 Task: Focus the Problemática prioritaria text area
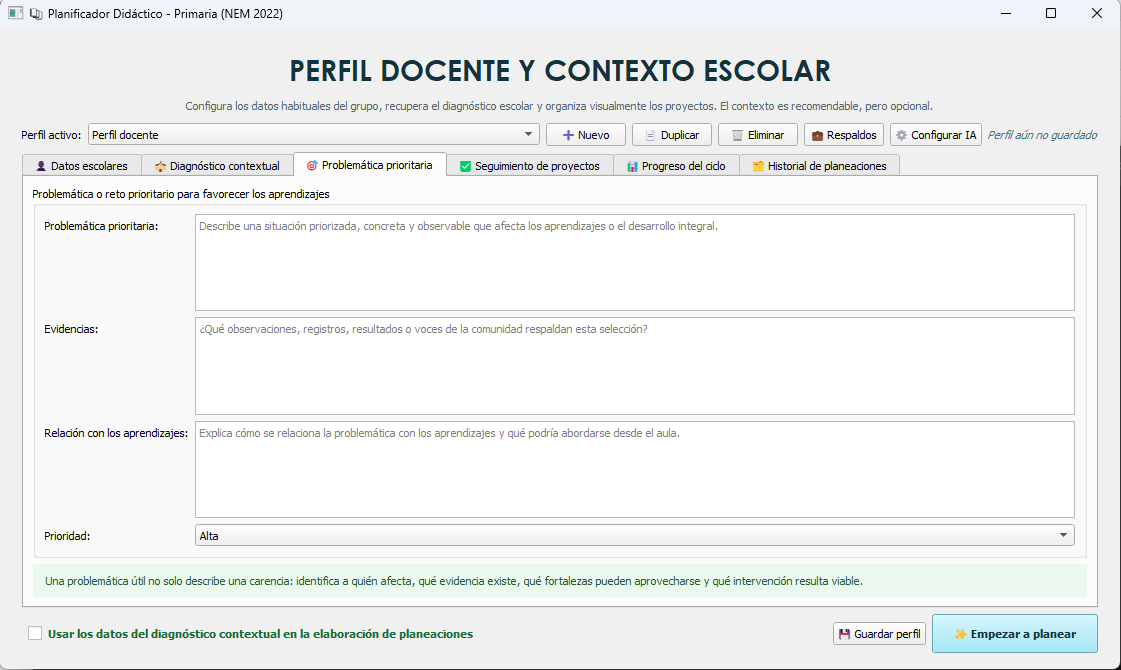[x=634, y=262]
